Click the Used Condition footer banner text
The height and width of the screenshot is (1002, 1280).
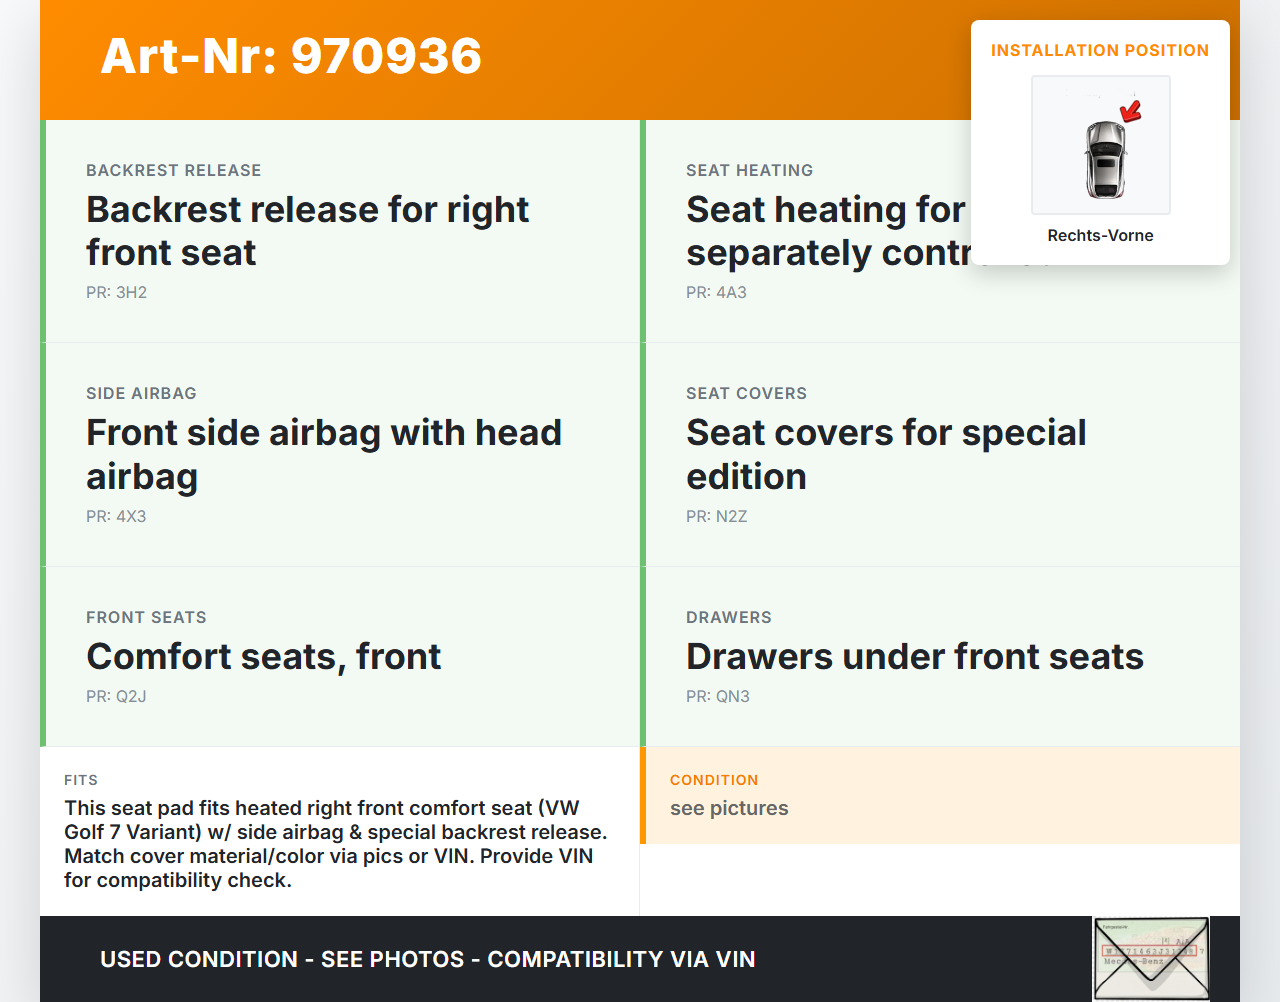point(427,959)
